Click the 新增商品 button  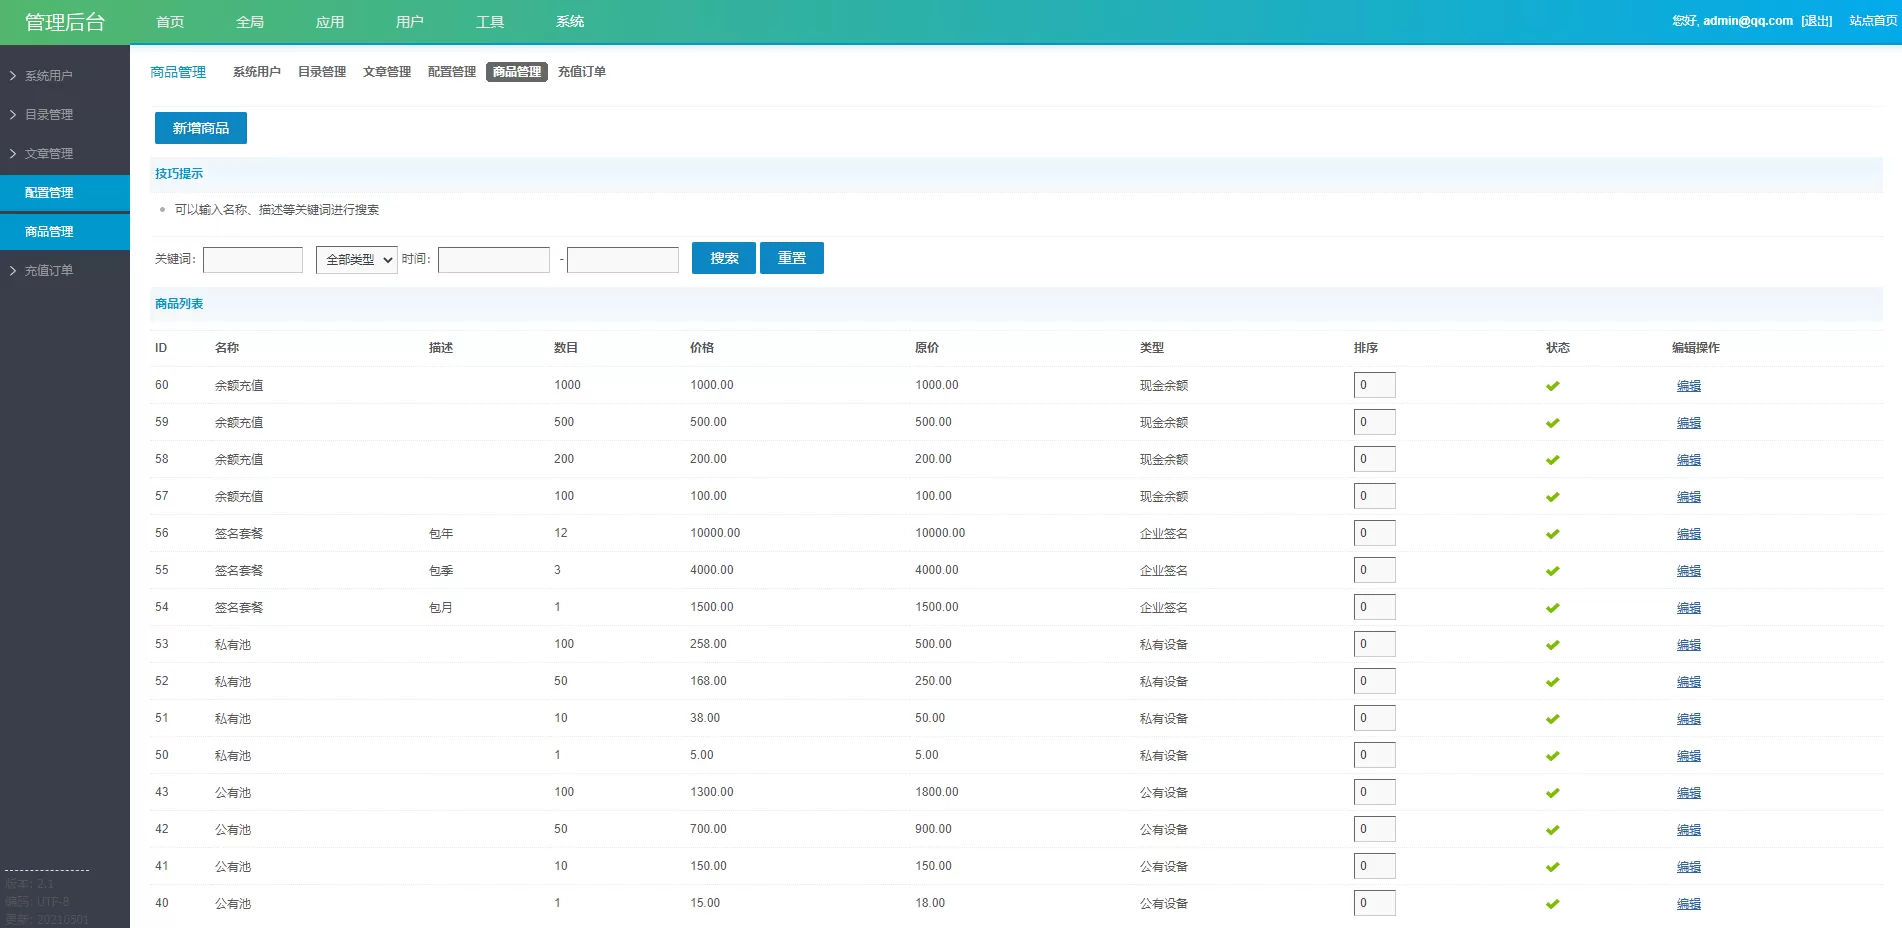tap(200, 128)
